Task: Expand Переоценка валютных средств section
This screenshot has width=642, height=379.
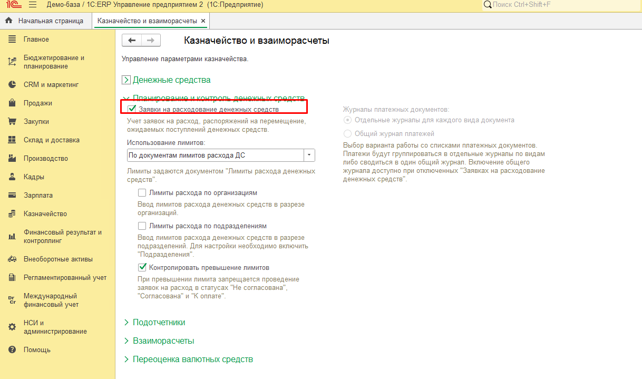Action: coord(126,359)
